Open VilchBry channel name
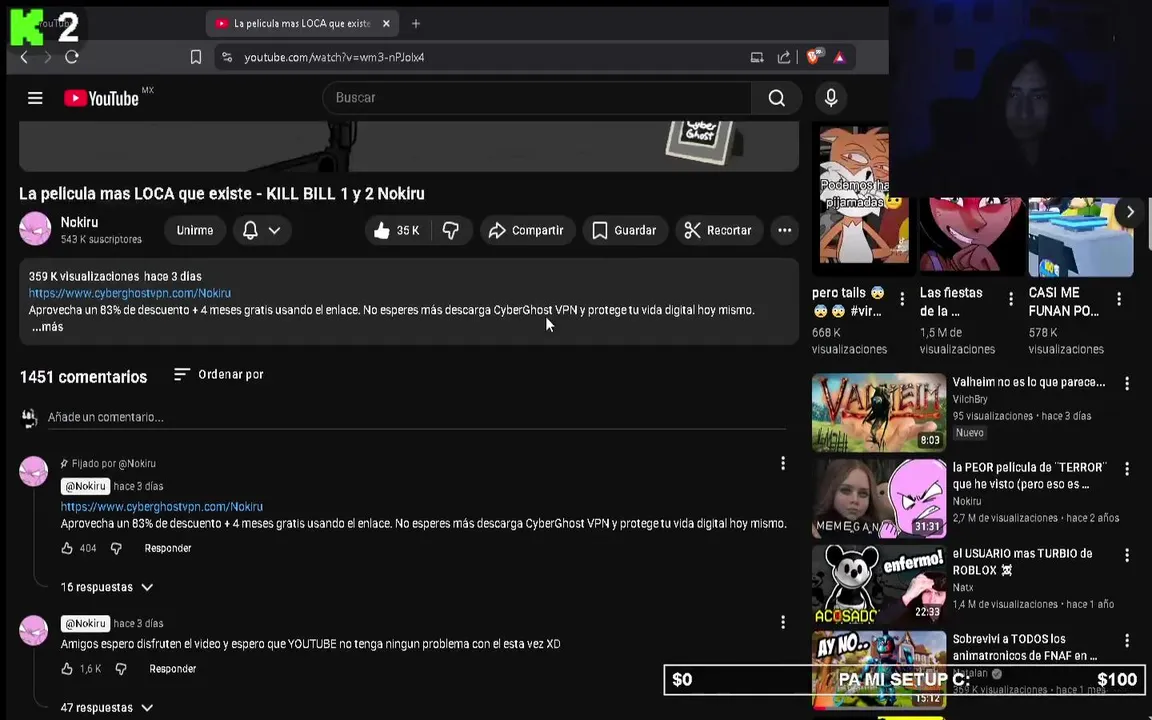The width and height of the screenshot is (1152, 720). click(970, 399)
